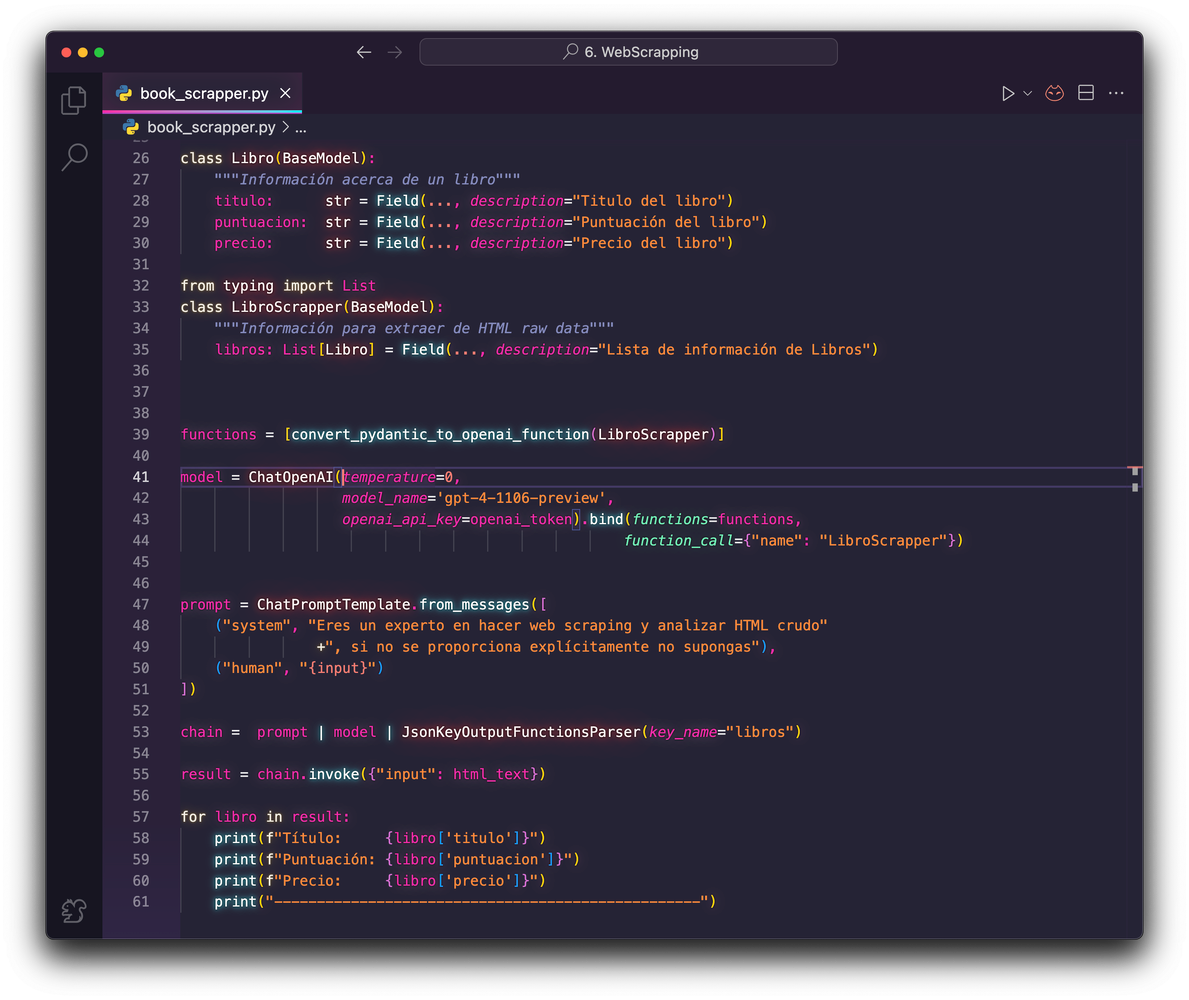The height and width of the screenshot is (1000, 1189).
Task: Open the Search panel
Action: [x=74, y=157]
